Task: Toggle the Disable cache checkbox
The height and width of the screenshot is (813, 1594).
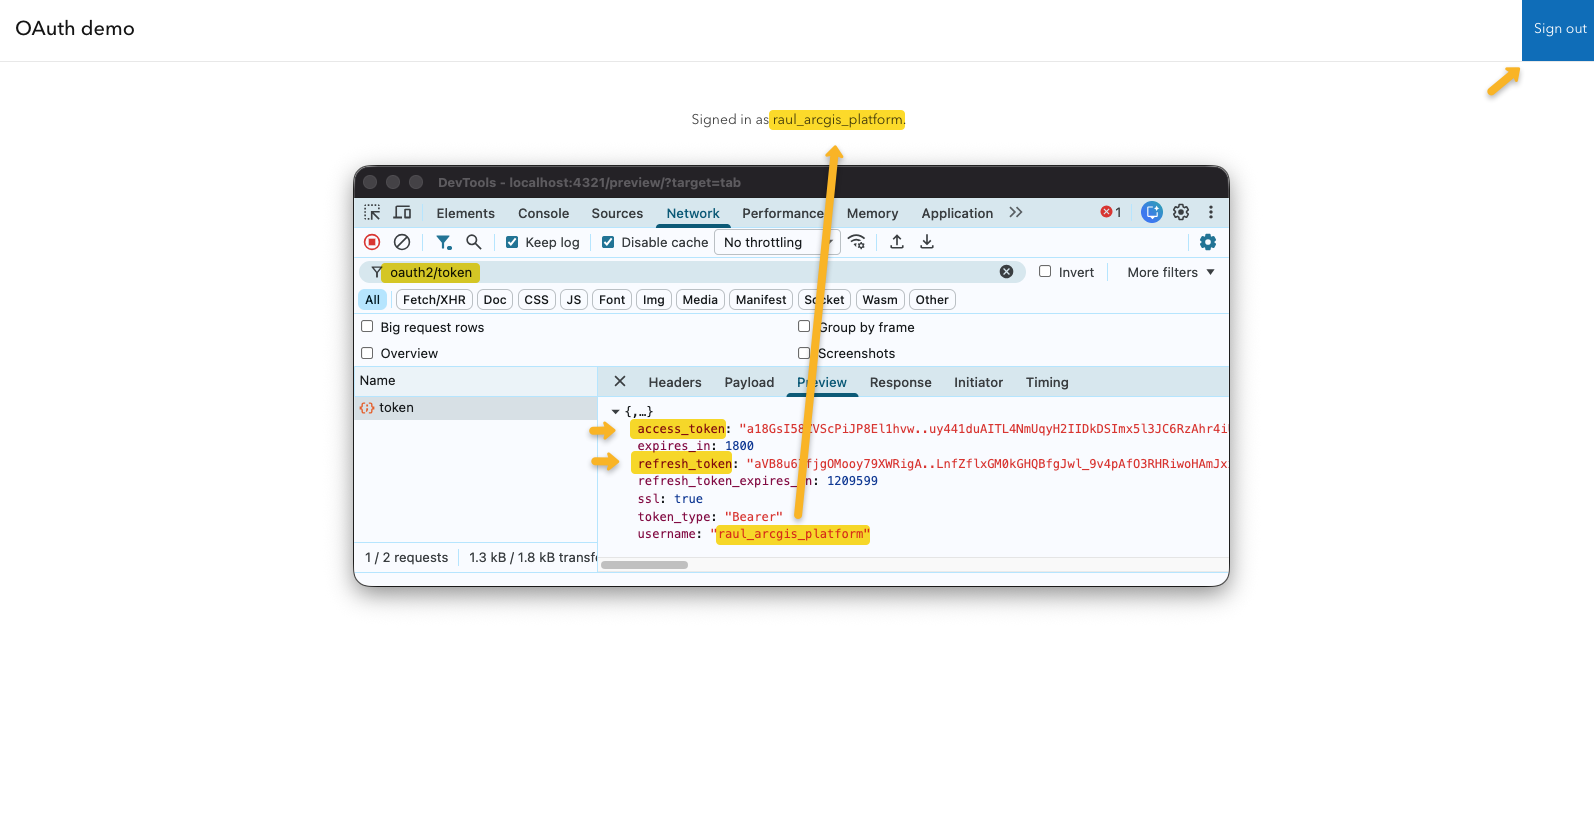Action: point(608,242)
